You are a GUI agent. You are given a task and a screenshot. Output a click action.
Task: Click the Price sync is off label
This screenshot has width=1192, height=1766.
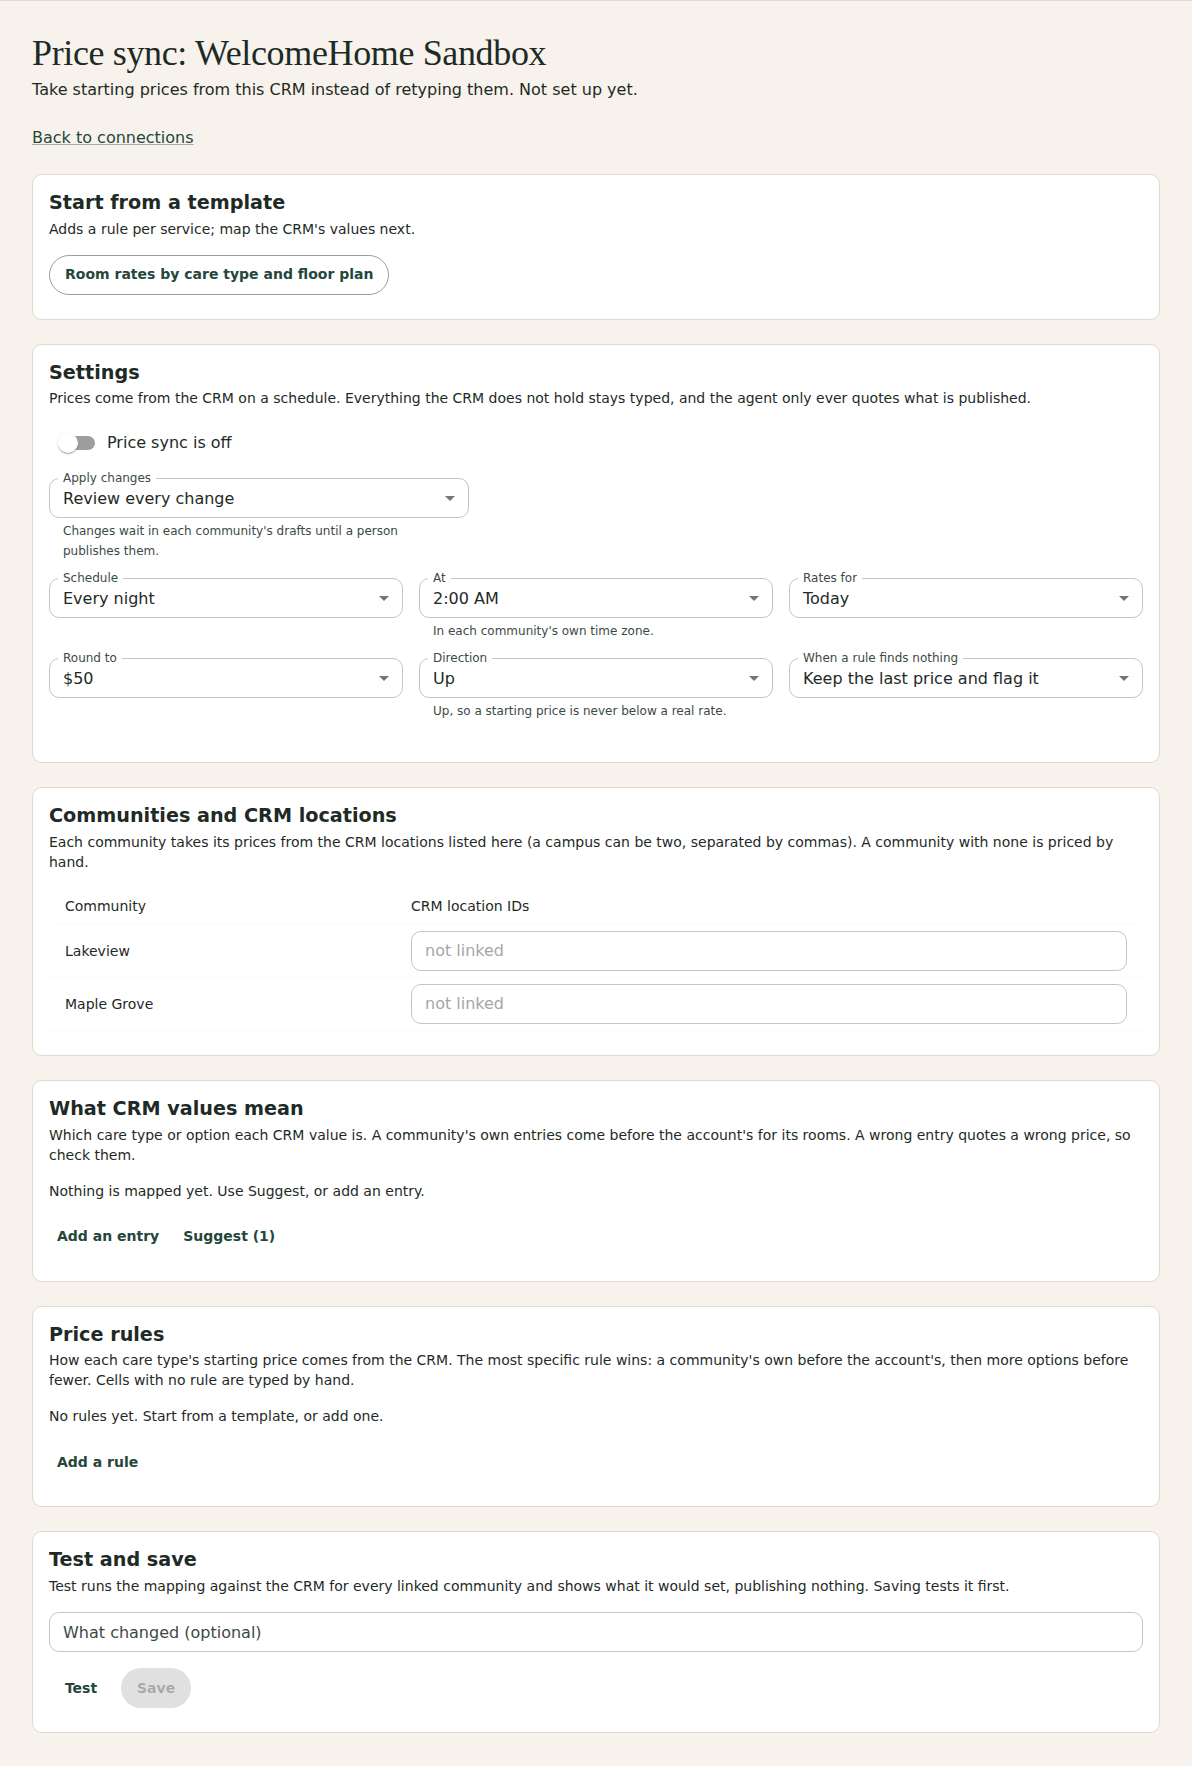click(169, 443)
